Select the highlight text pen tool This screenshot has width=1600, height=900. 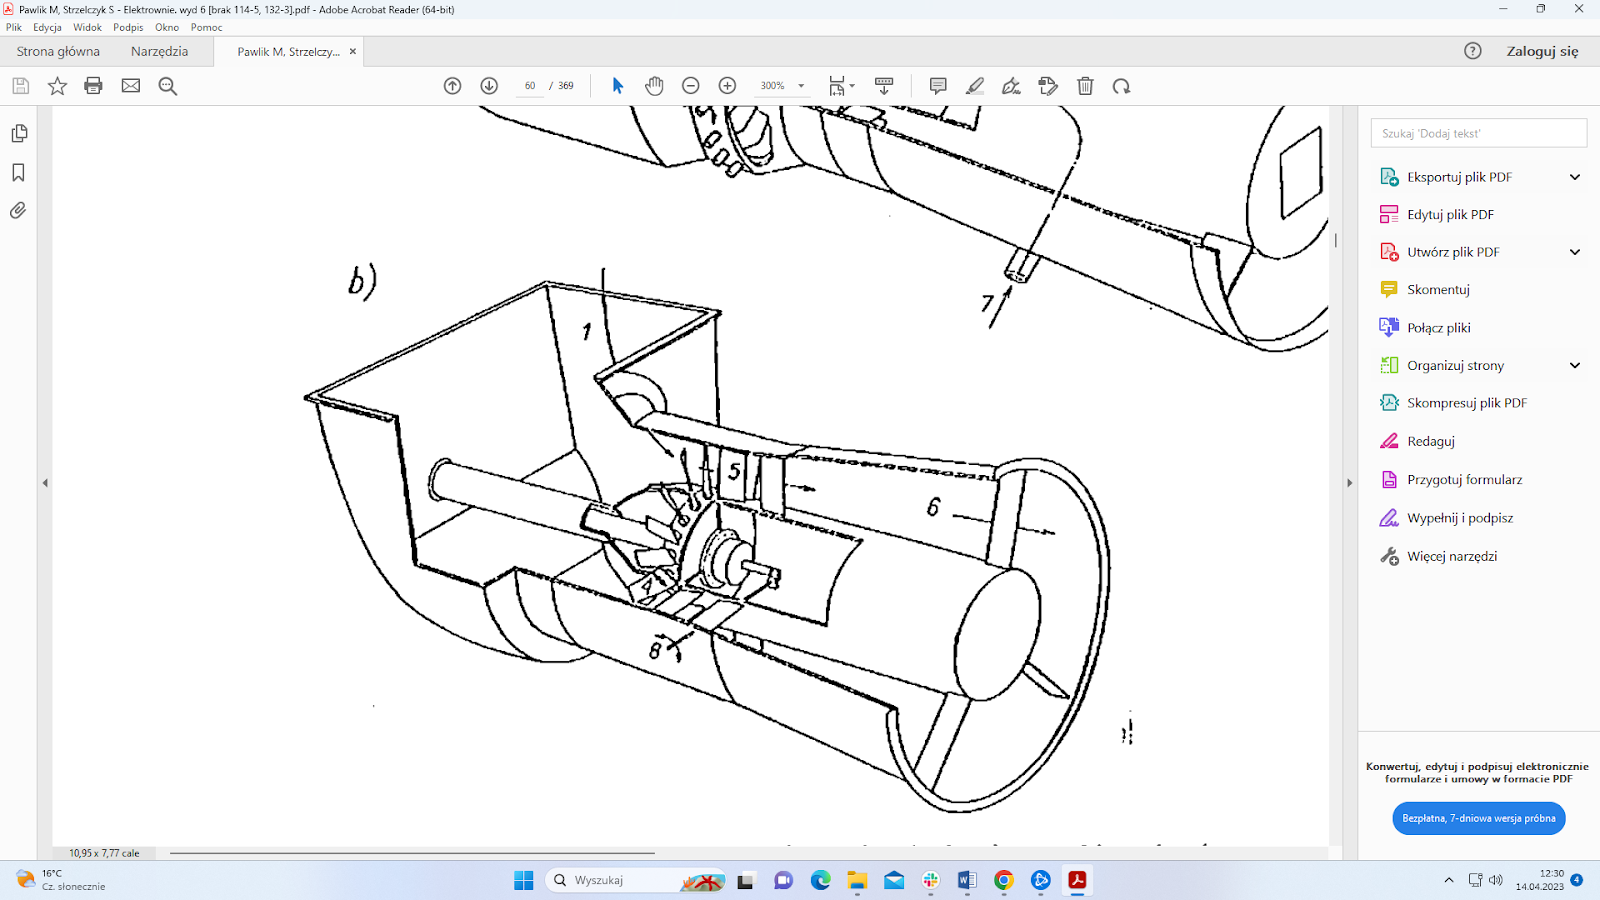[974, 86]
